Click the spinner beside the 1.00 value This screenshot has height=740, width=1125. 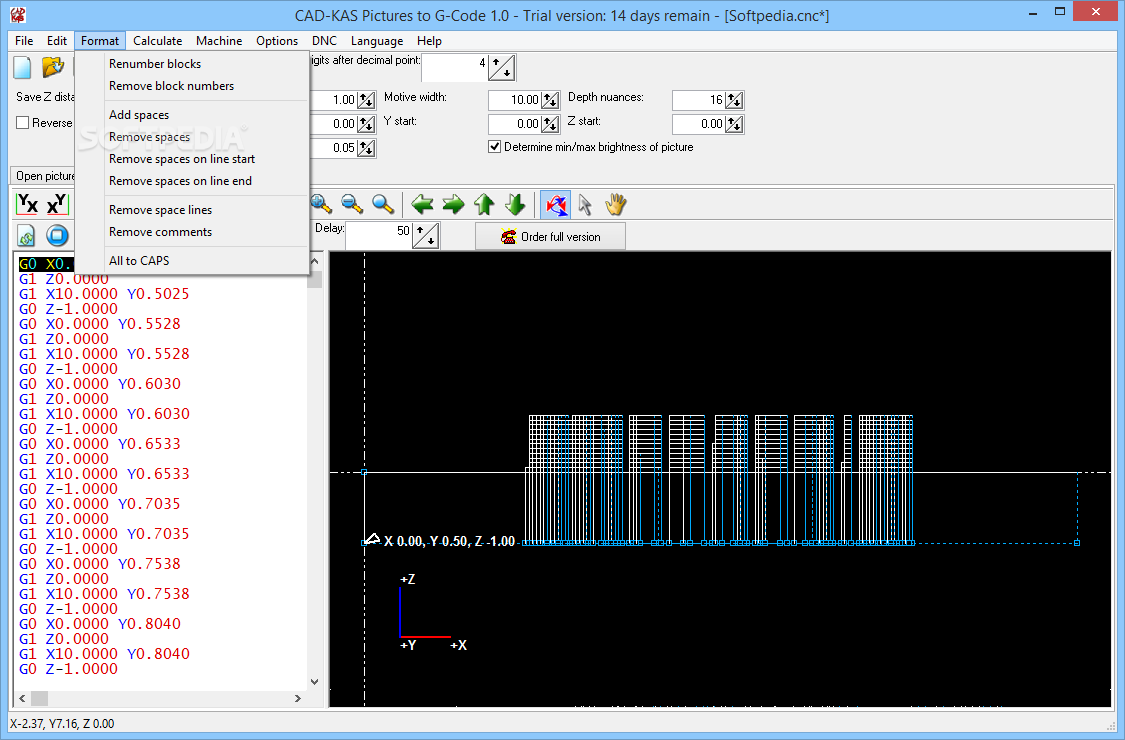point(366,100)
